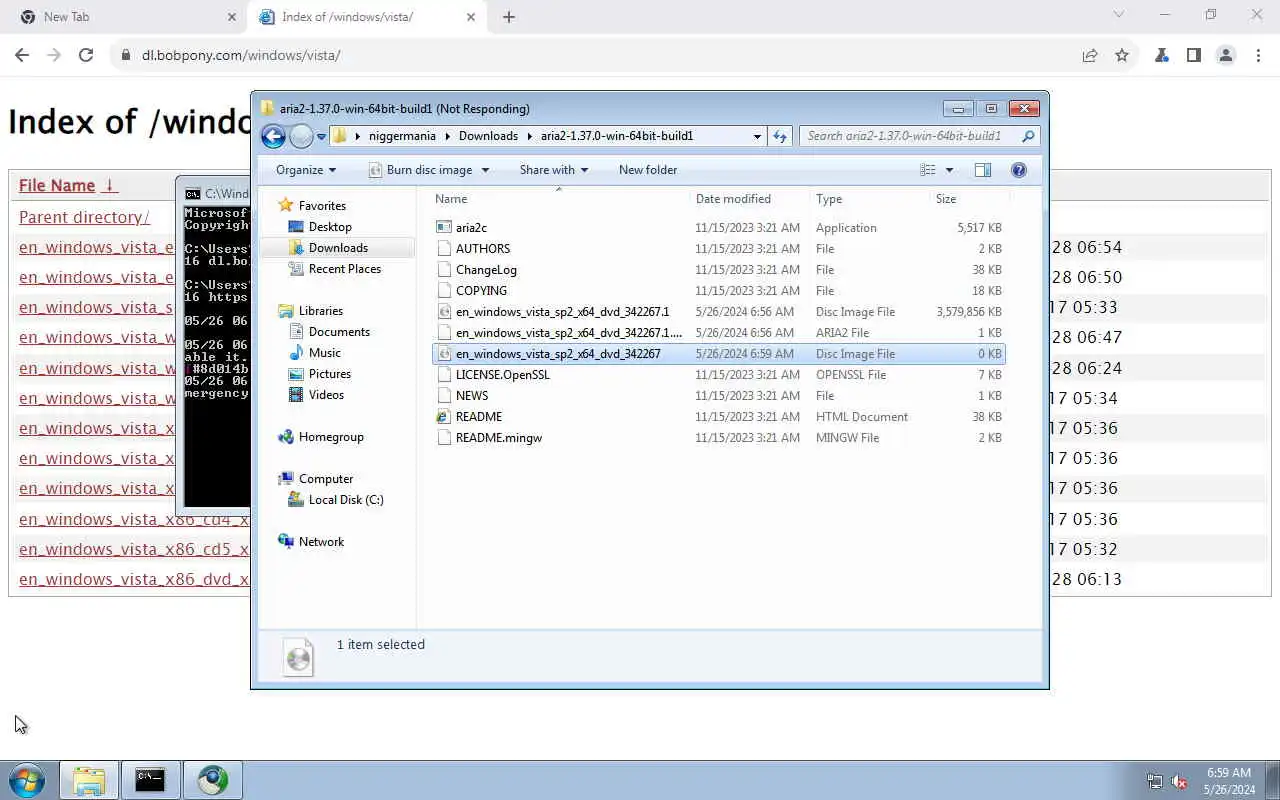Click the aria2-1.37.0-win-64bit-build1 breadcrumb segment
Screen dimensions: 1280x800
tap(617, 136)
